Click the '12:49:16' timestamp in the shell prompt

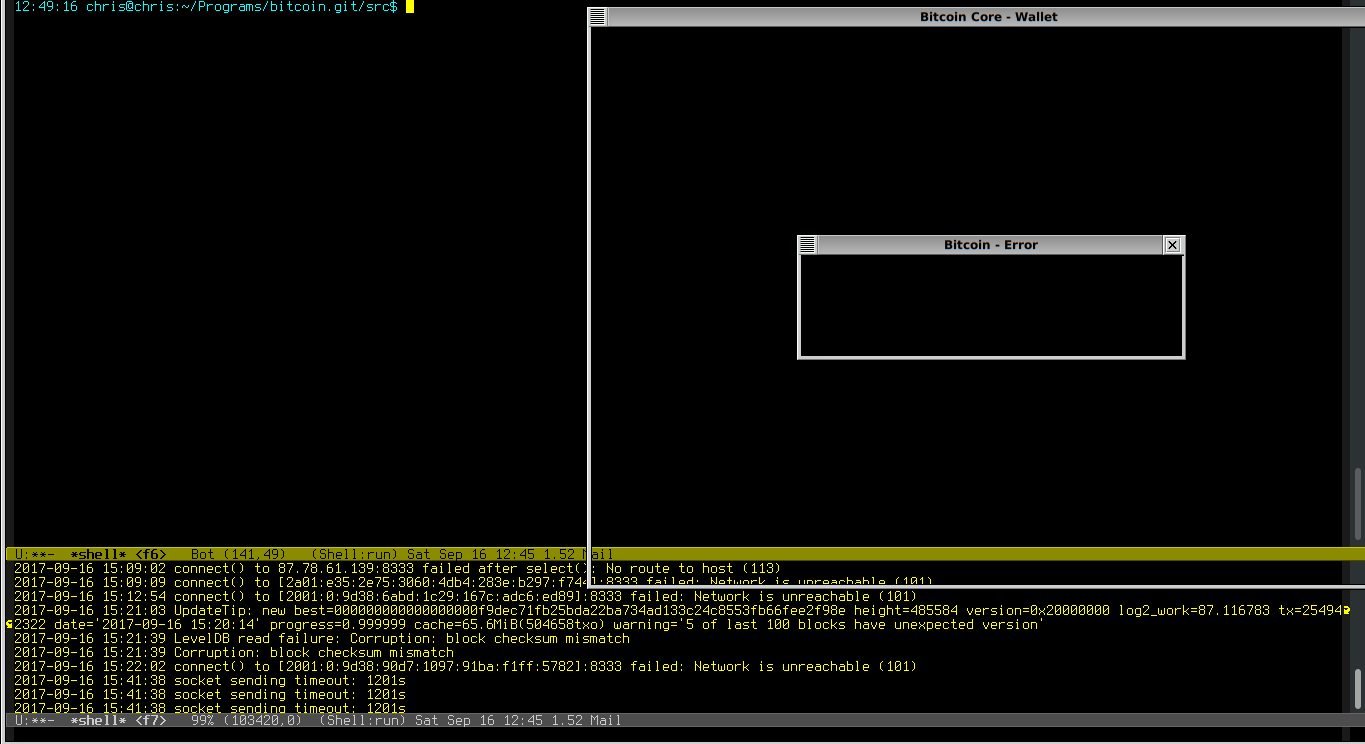(x=46, y=7)
